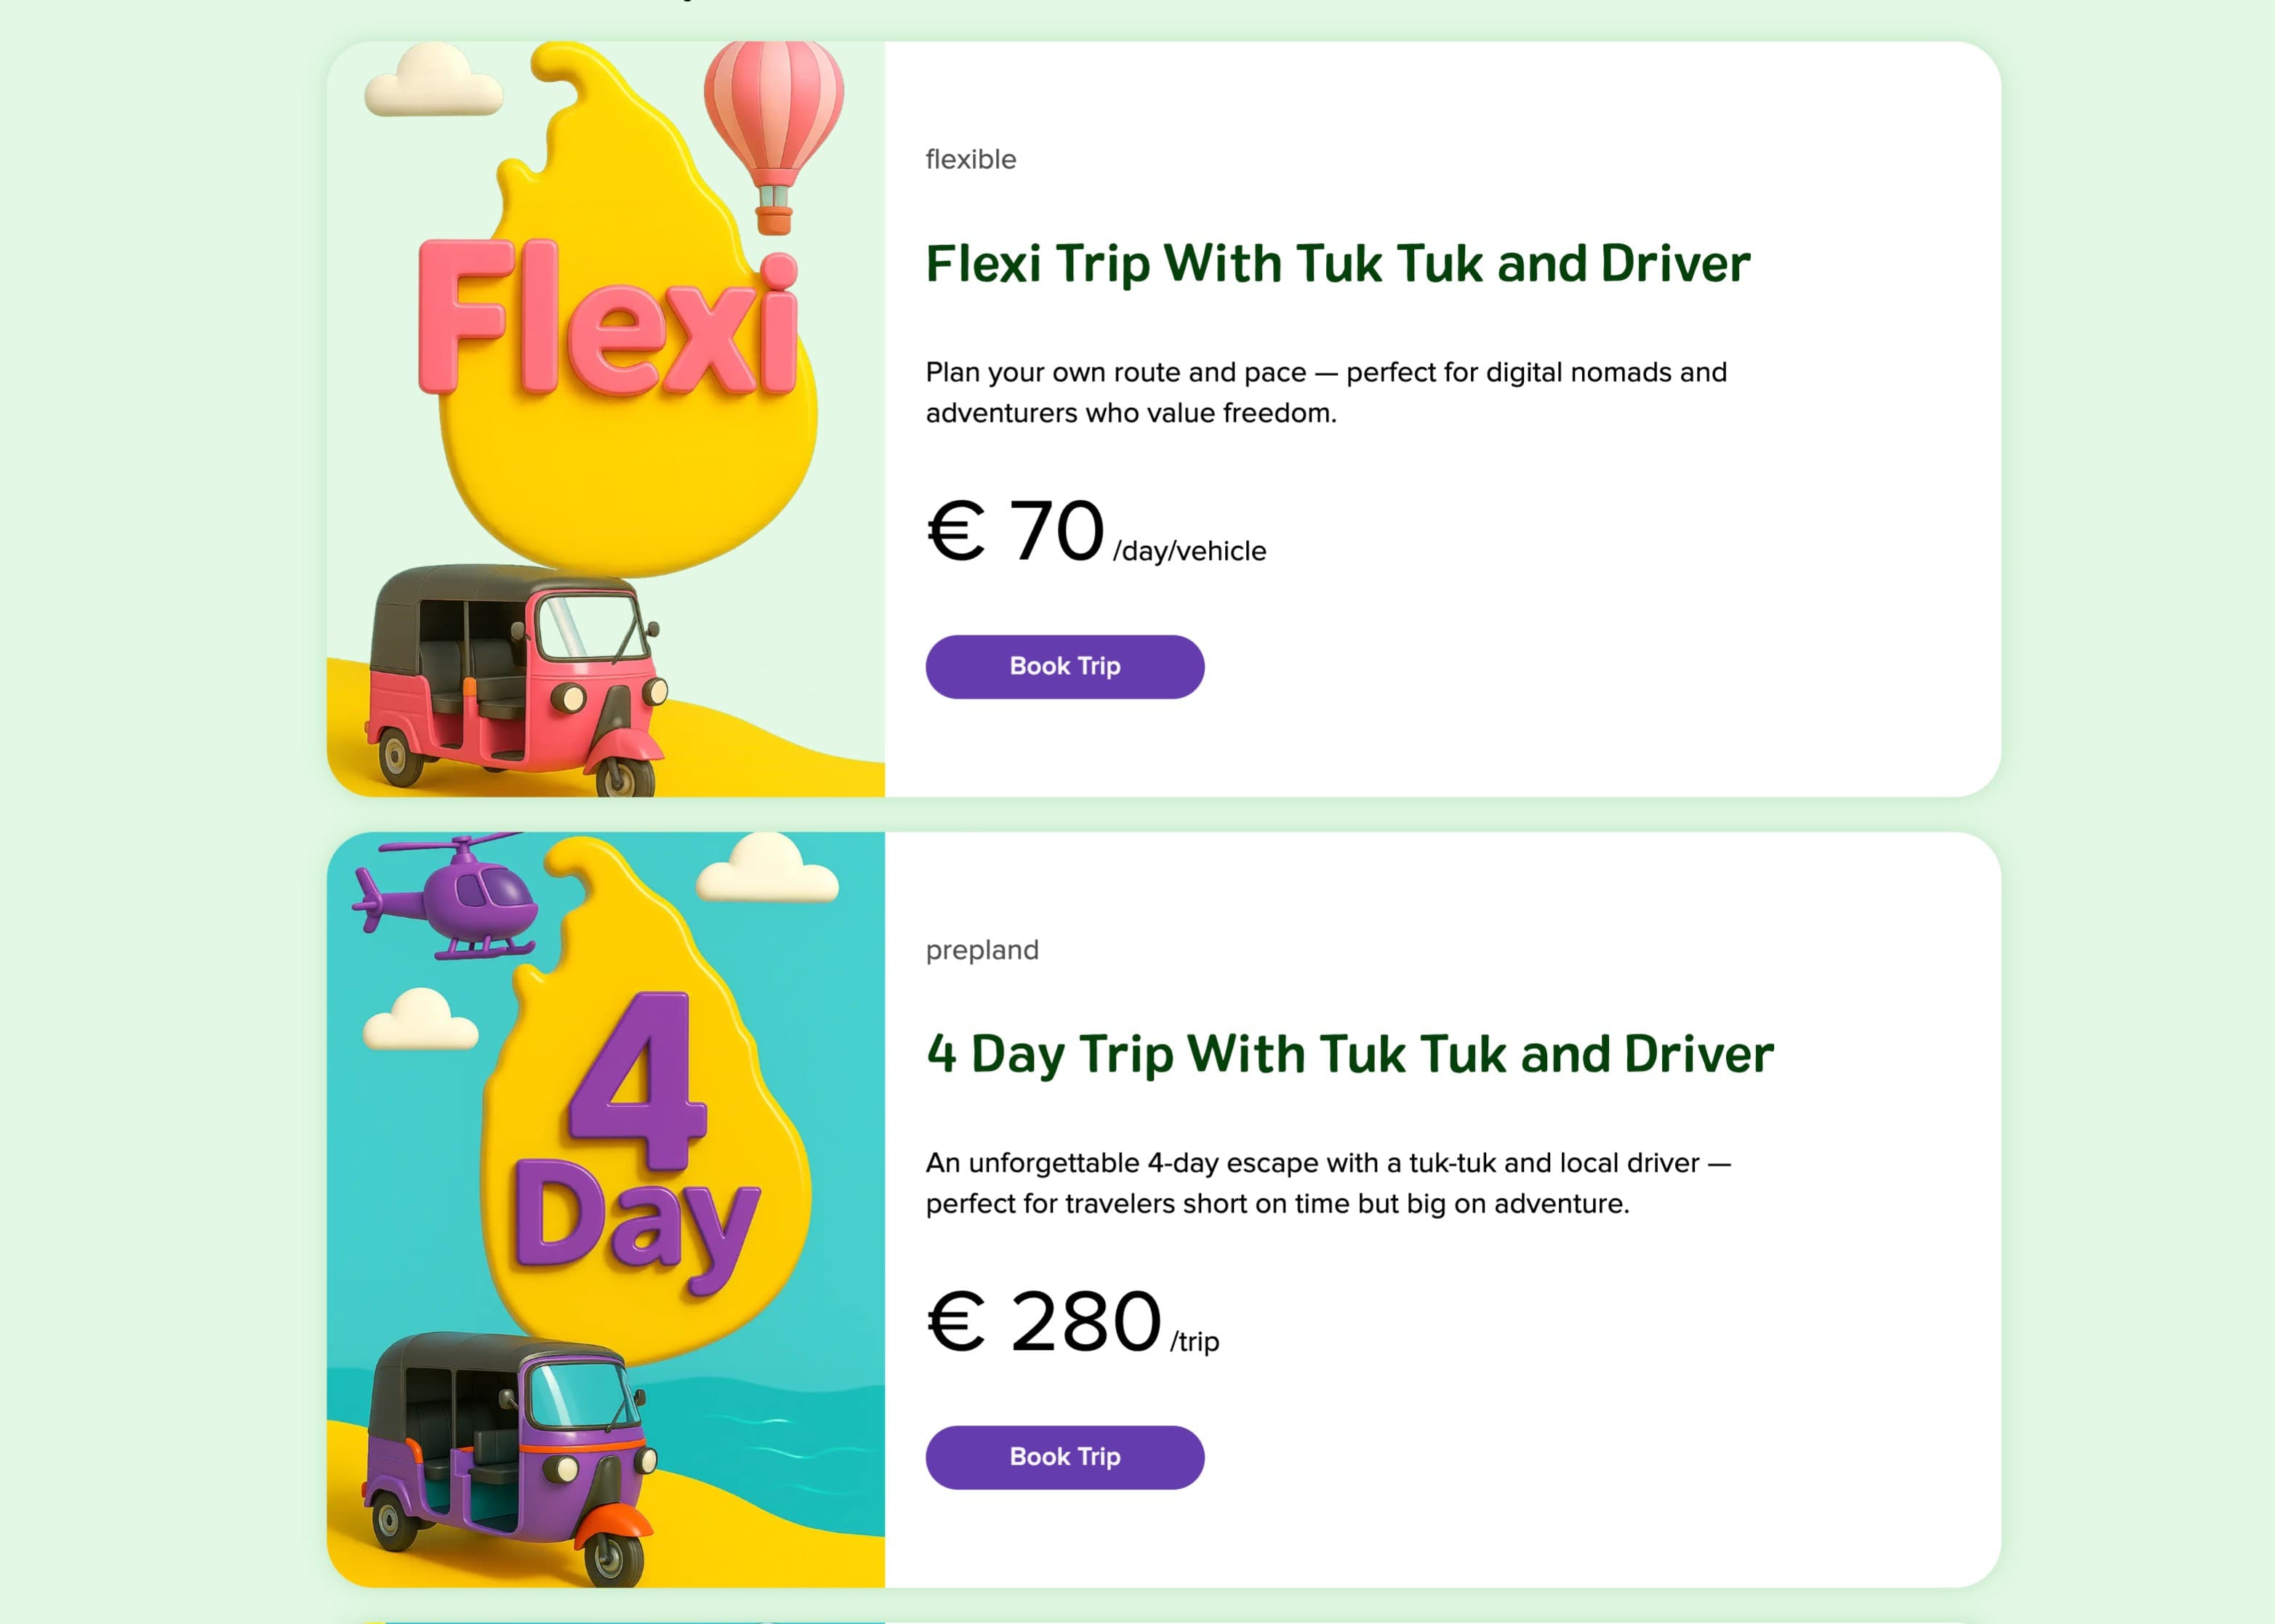2275x1624 pixels.
Task: Click the '/trip' pricing unit text
Action: point(1192,1341)
